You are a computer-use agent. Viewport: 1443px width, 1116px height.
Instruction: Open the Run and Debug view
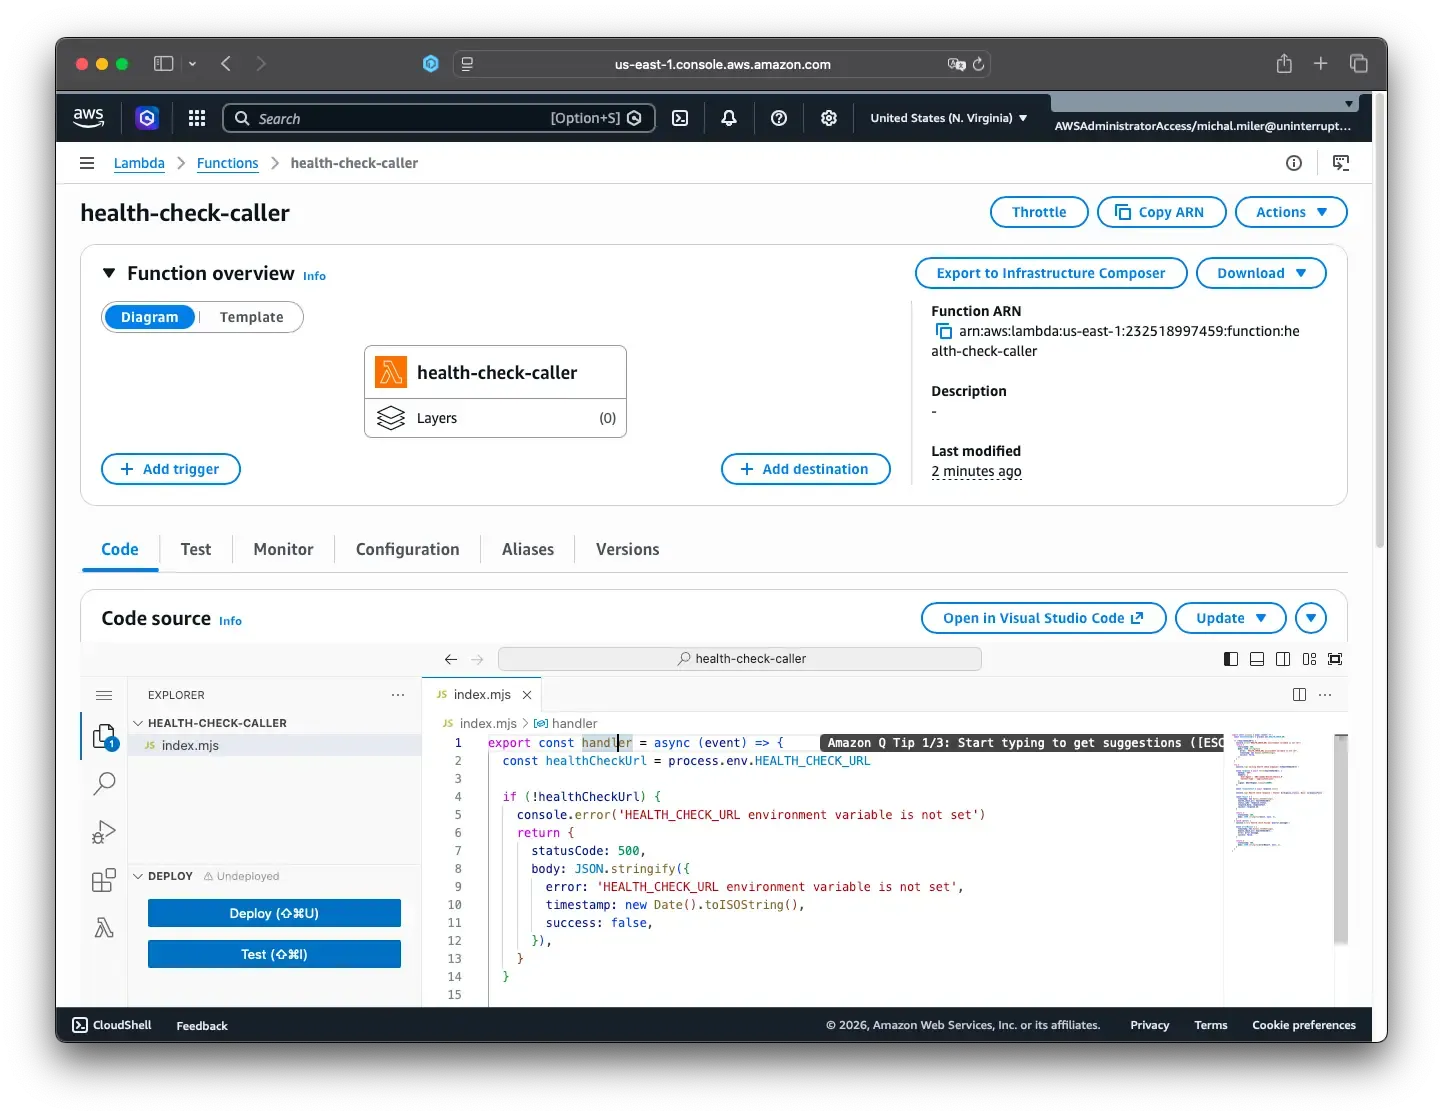[104, 832]
